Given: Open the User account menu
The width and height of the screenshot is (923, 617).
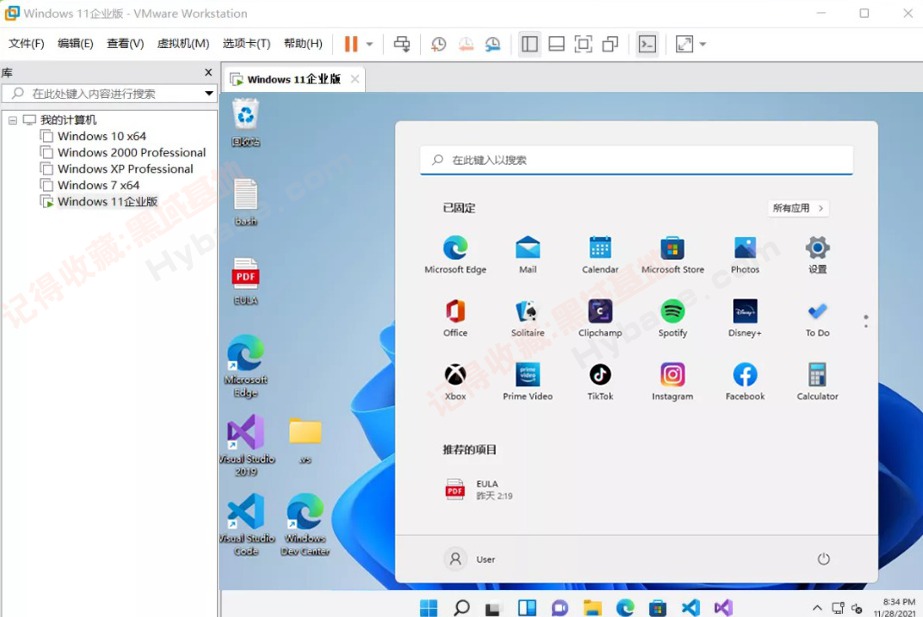Looking at the screenshot, I should tap(470, 559).
